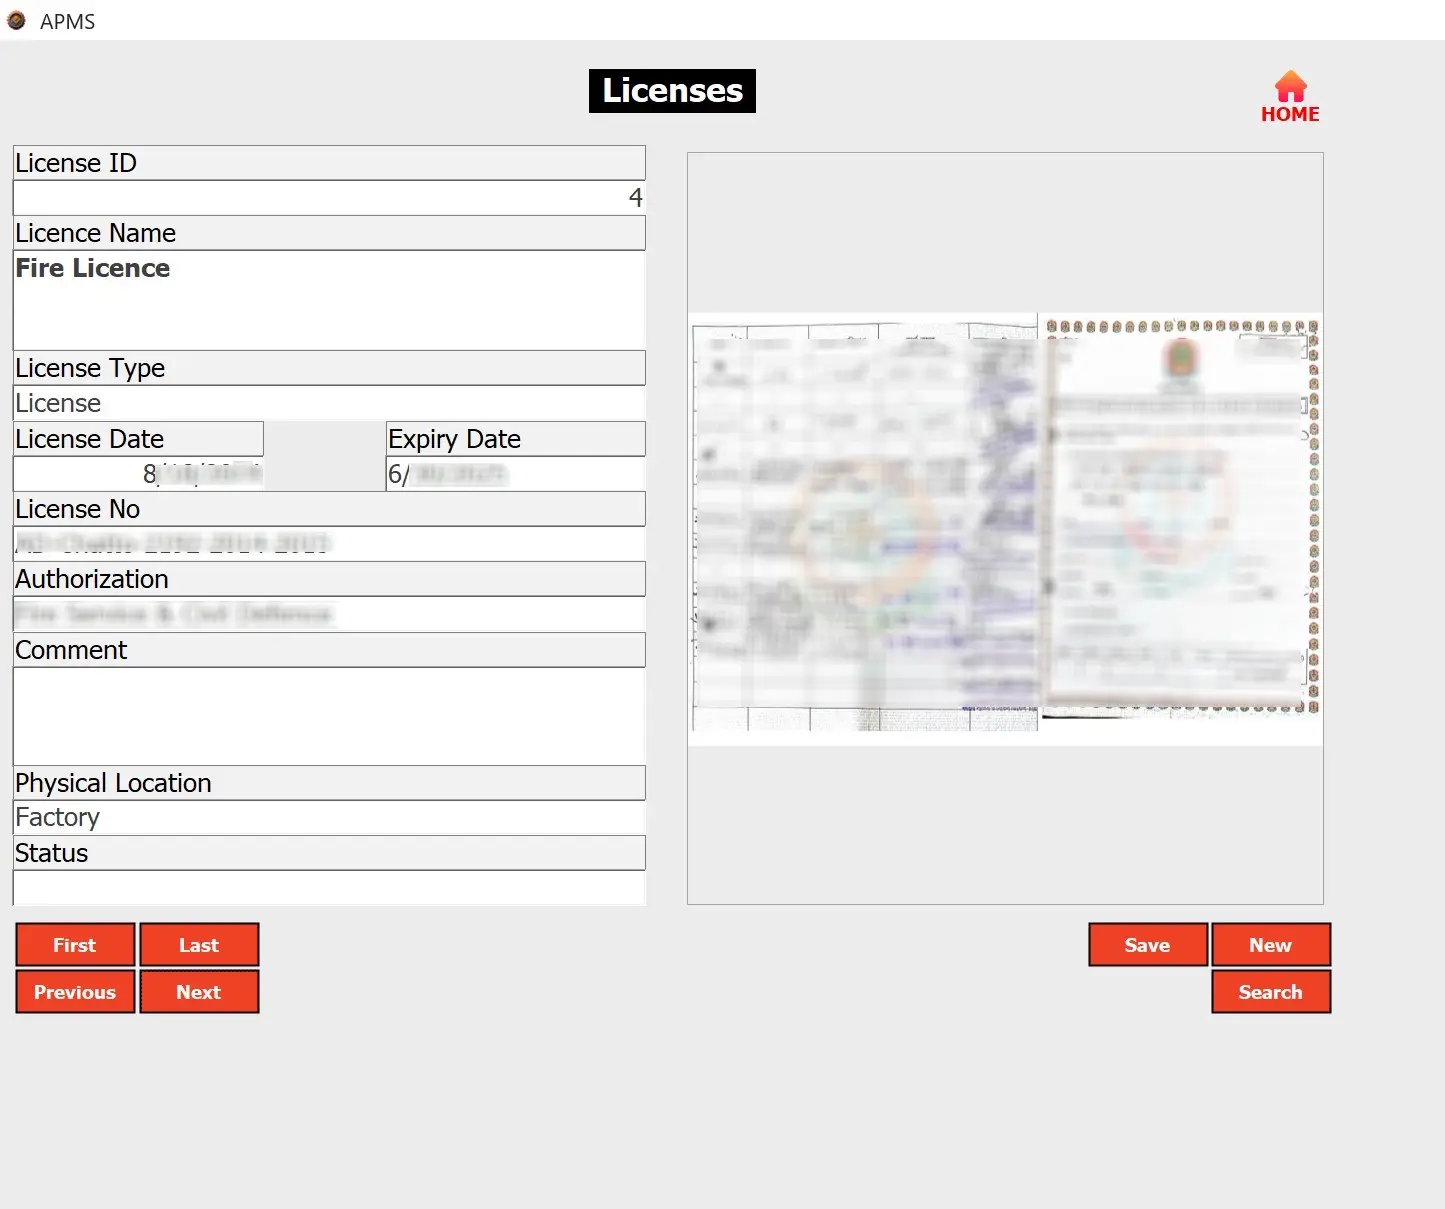The height and width of the screenshot is (1209, 1445).
Task: Go to the First license record
Action: tap(75, 945)
